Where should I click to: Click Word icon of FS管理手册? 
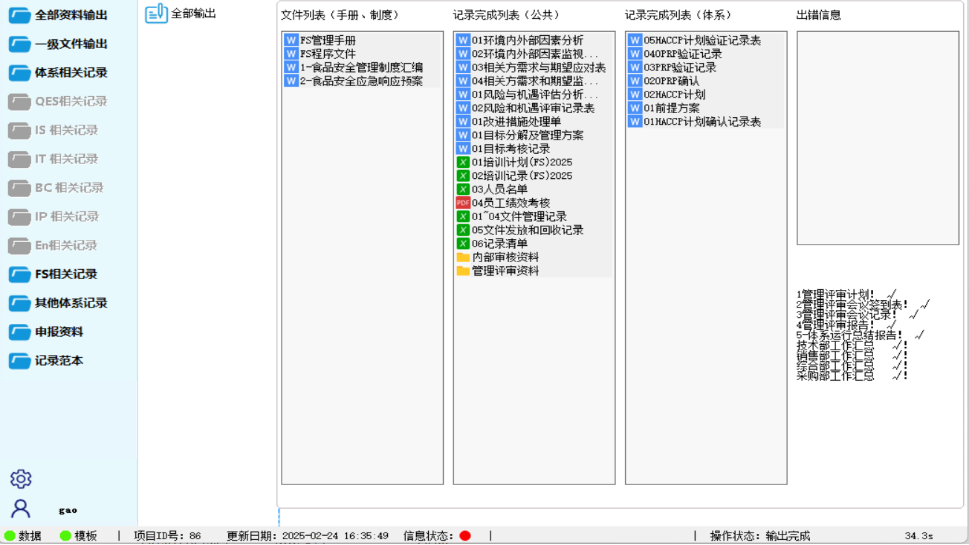(291, 40)
